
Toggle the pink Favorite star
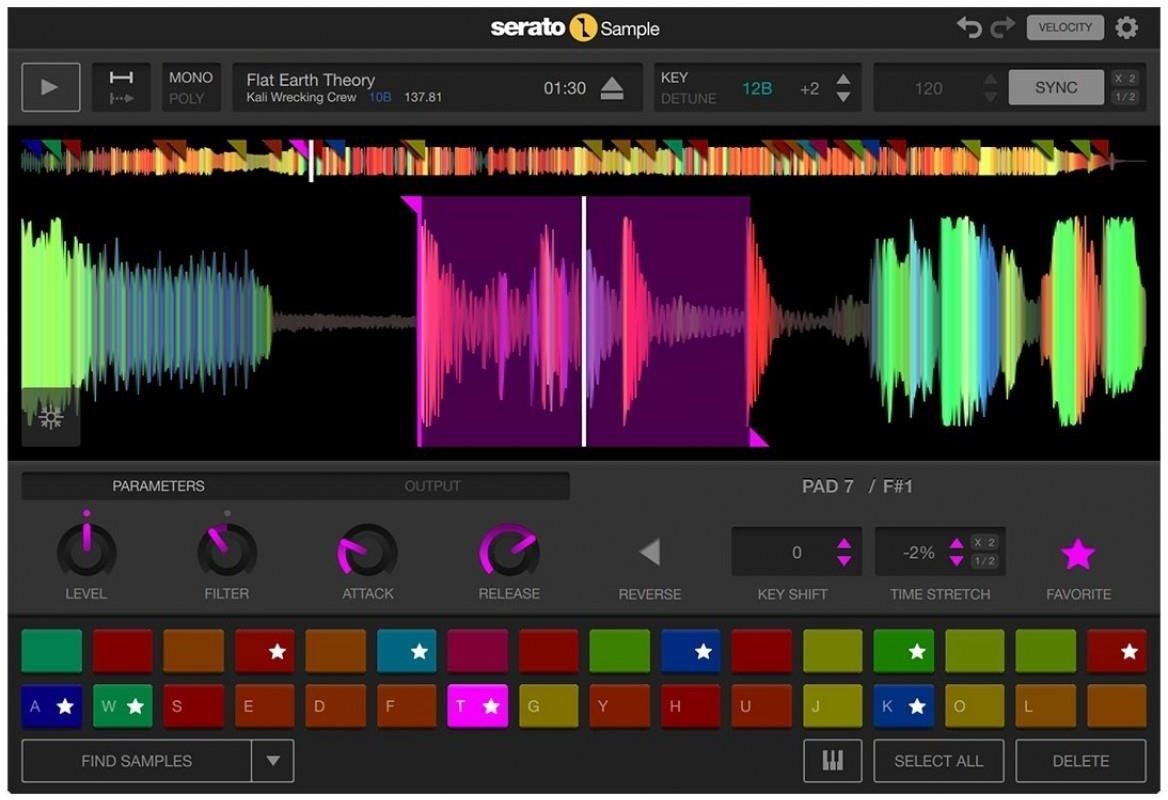[x=1078, y=553]
